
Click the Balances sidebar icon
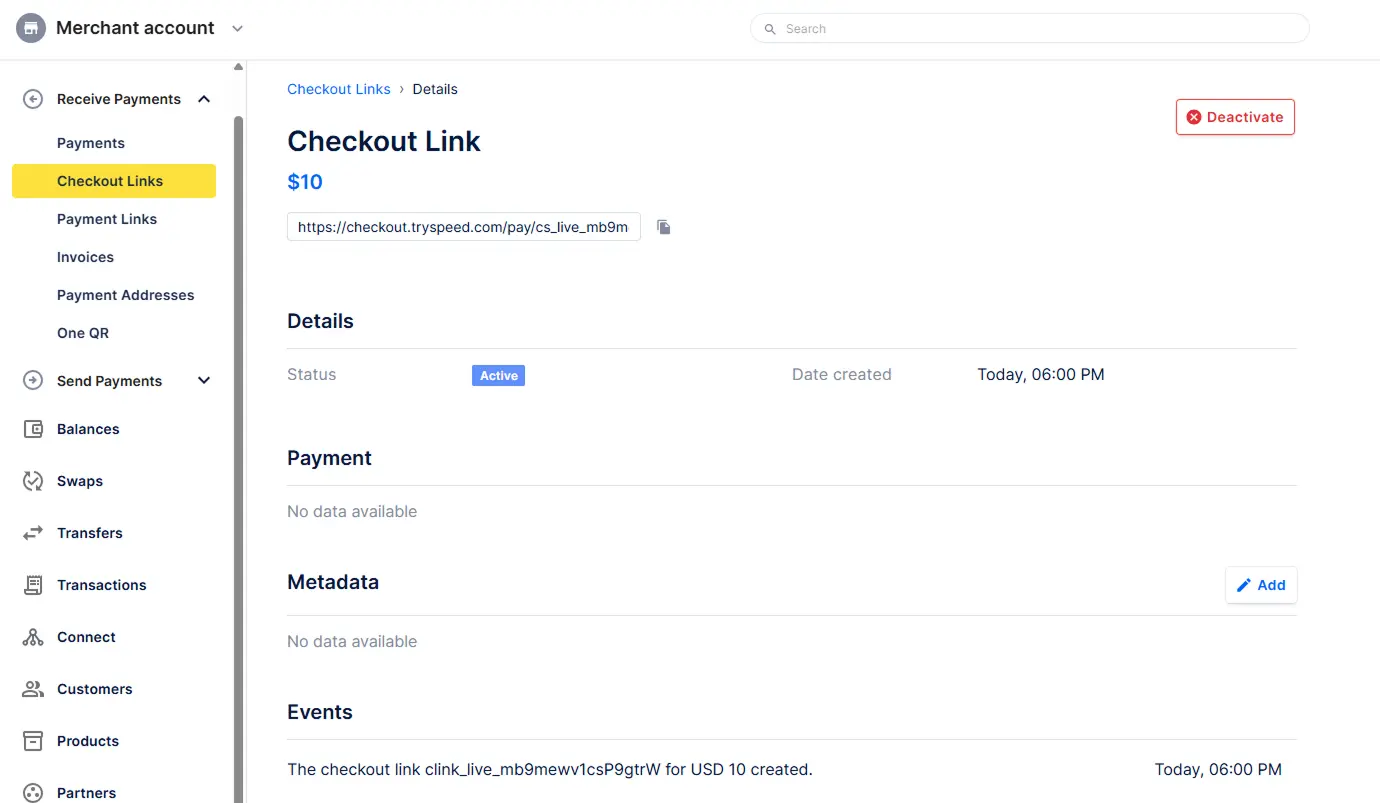click(31, 429)
